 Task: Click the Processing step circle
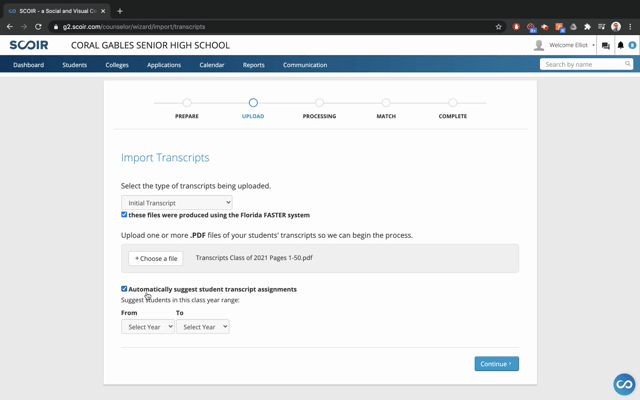[320, 102]
